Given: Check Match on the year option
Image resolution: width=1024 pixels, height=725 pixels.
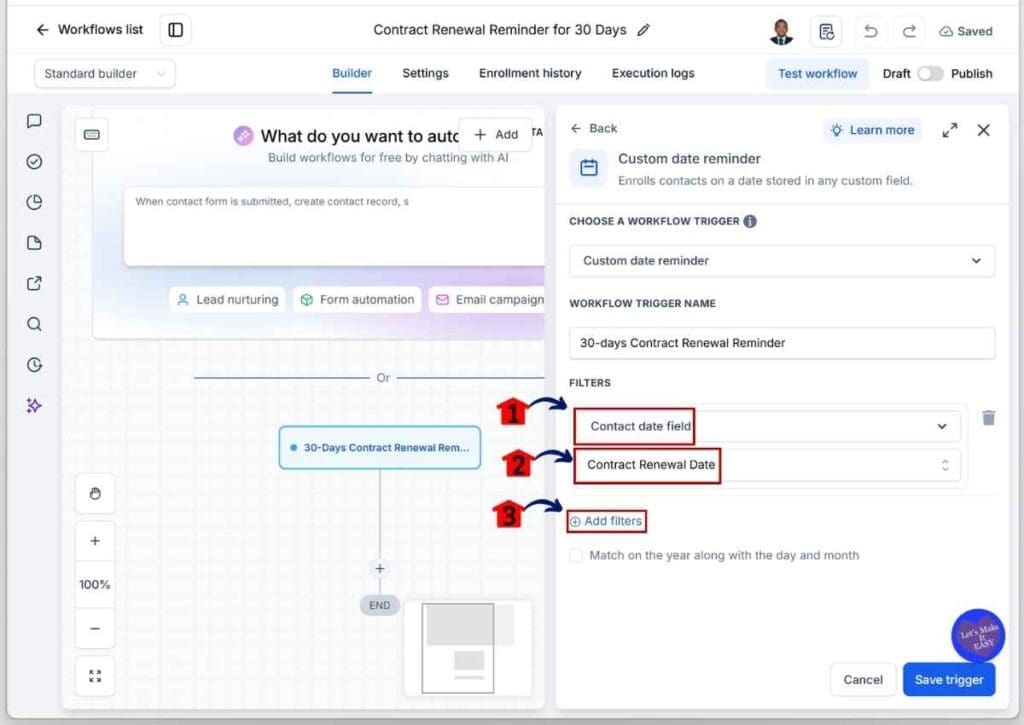Looking at the screenshot, I should coord(576,556).
